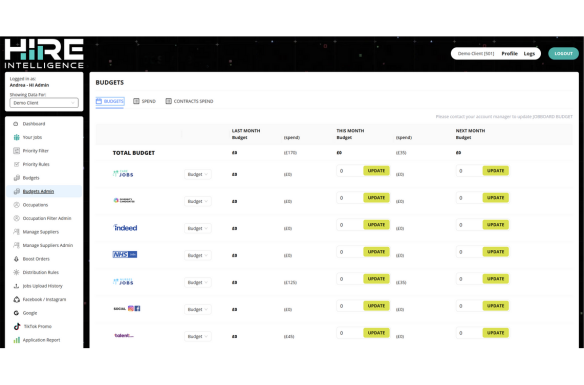
Task: Select the Priority Filter icon
Action: (16, 151)
